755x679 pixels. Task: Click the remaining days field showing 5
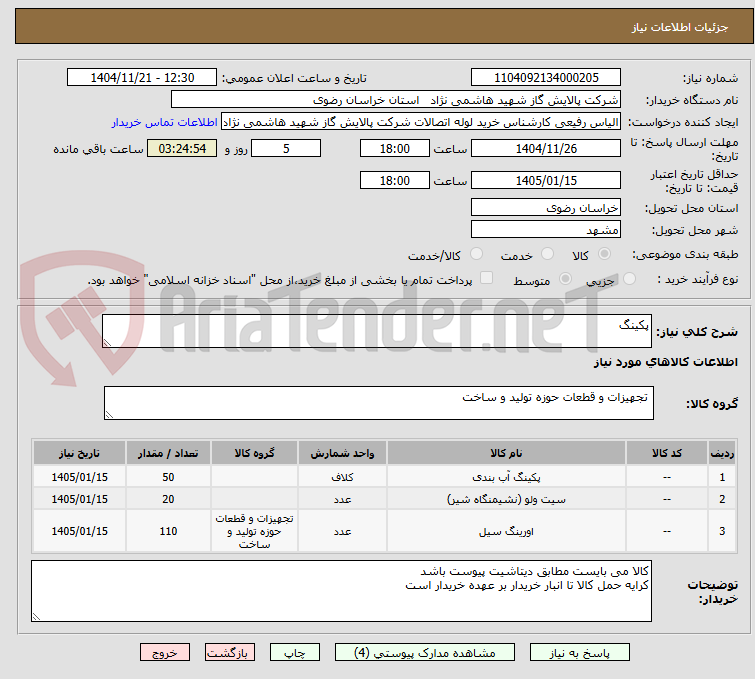(286, 148)
